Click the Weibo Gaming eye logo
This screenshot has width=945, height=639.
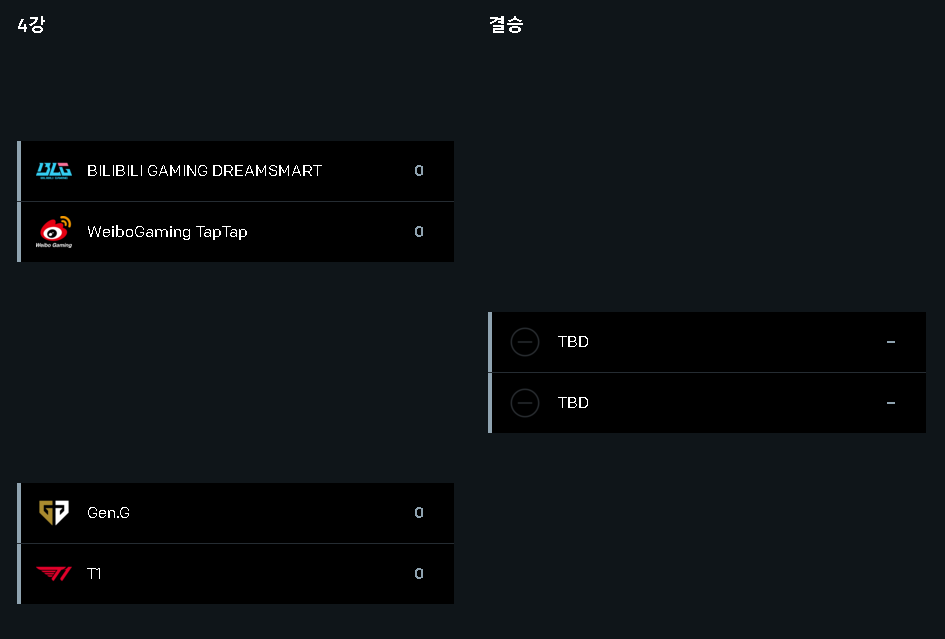coord(54,232)
